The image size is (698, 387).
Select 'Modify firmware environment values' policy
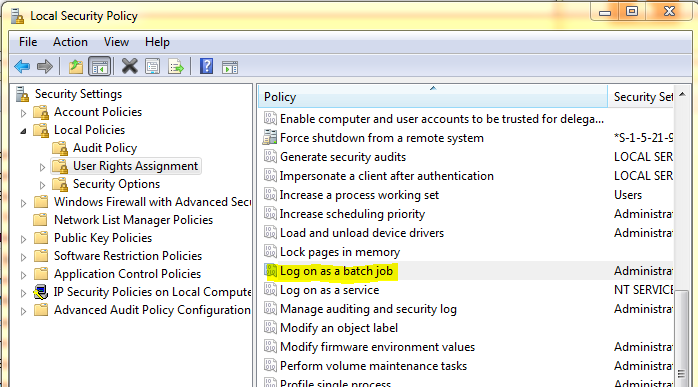click(x=377, y=347)
